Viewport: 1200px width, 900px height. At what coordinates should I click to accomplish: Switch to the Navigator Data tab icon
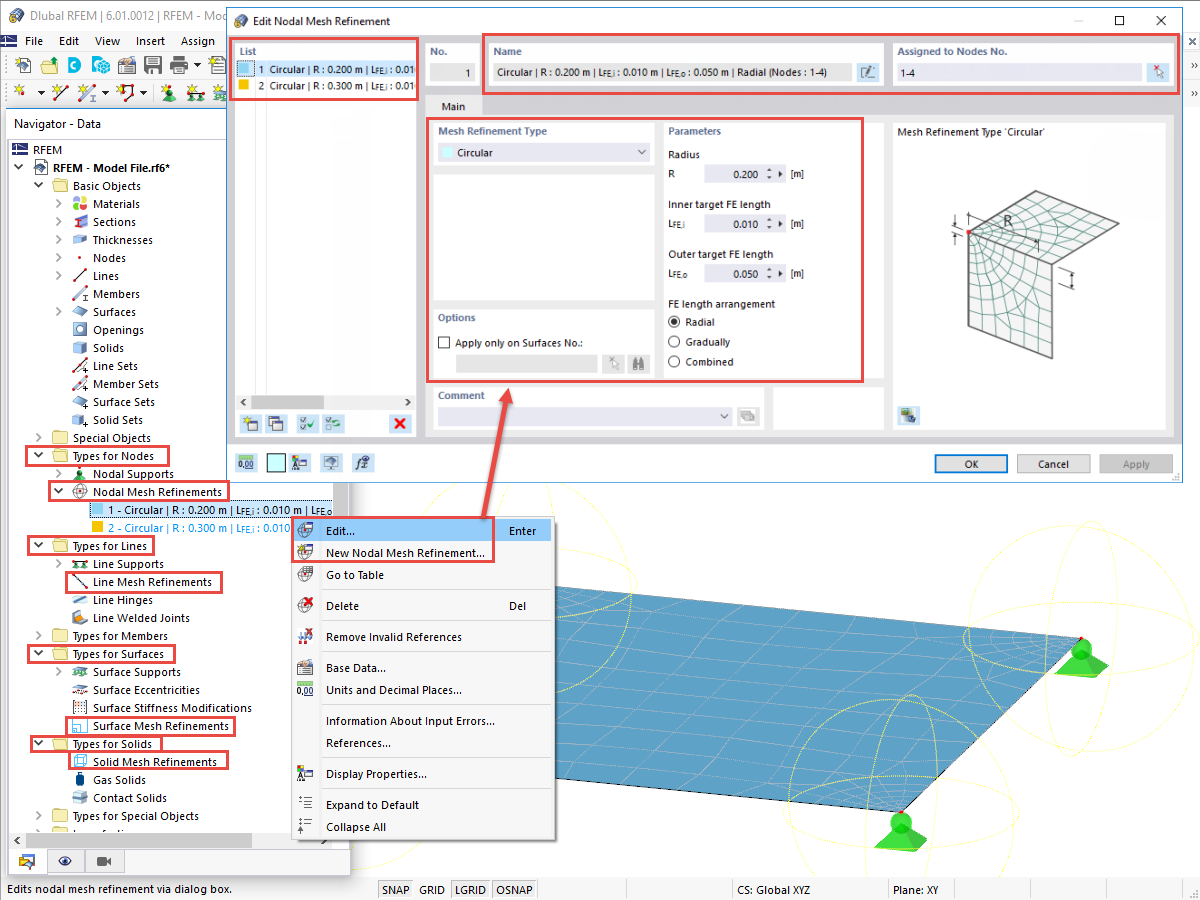pos(27,860)
